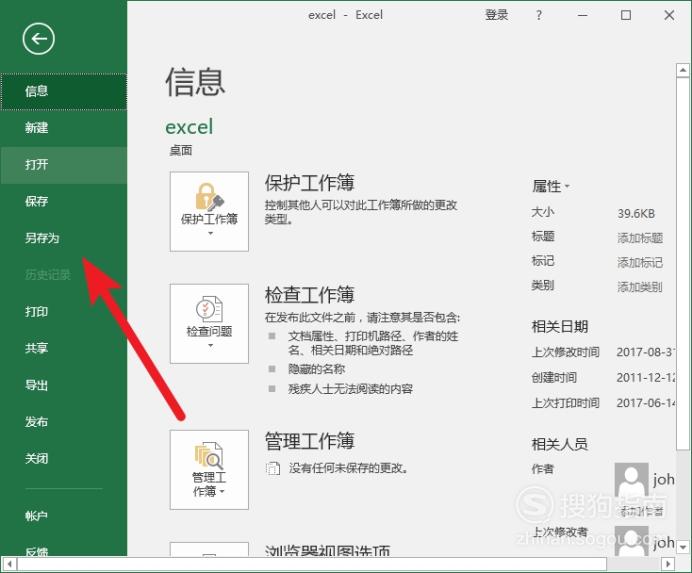
Task: Click the 隐藏的名称 bullet item
Action: [x=316, y=369]
